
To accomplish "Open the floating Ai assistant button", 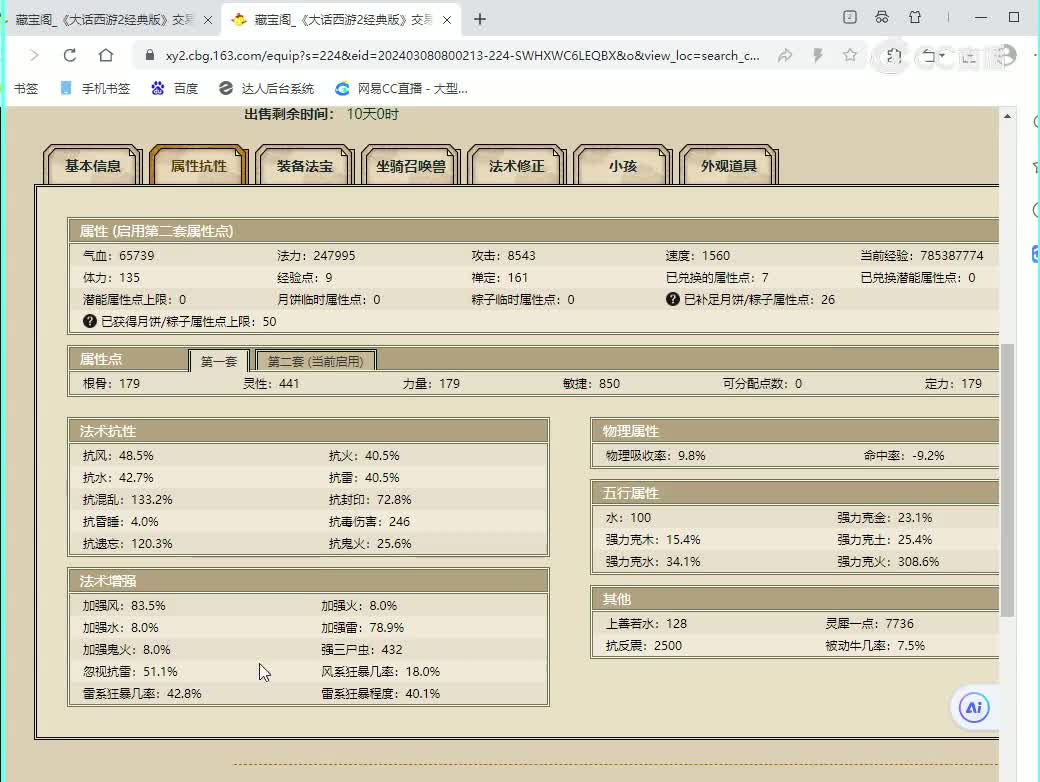I will tap(974, 707).
